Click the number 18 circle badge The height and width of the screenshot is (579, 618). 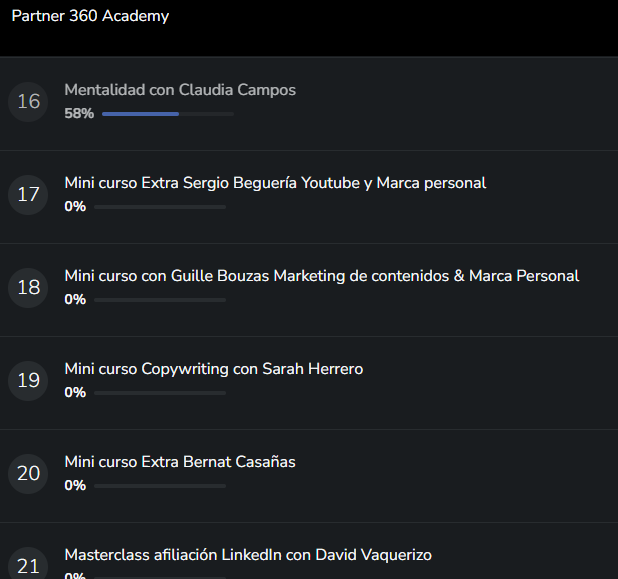click(28, 288)
